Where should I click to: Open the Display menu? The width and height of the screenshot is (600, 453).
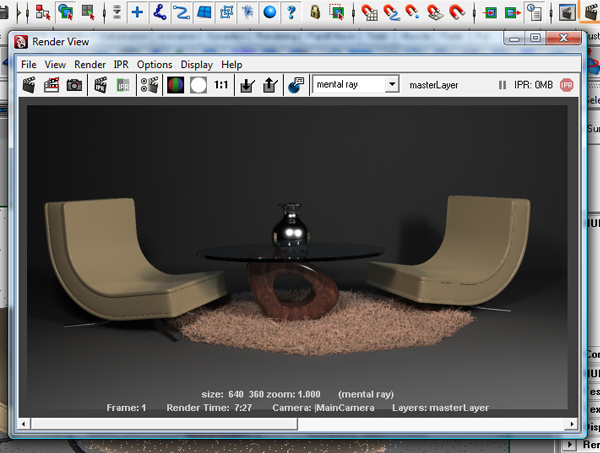click(x=197, y=65)
